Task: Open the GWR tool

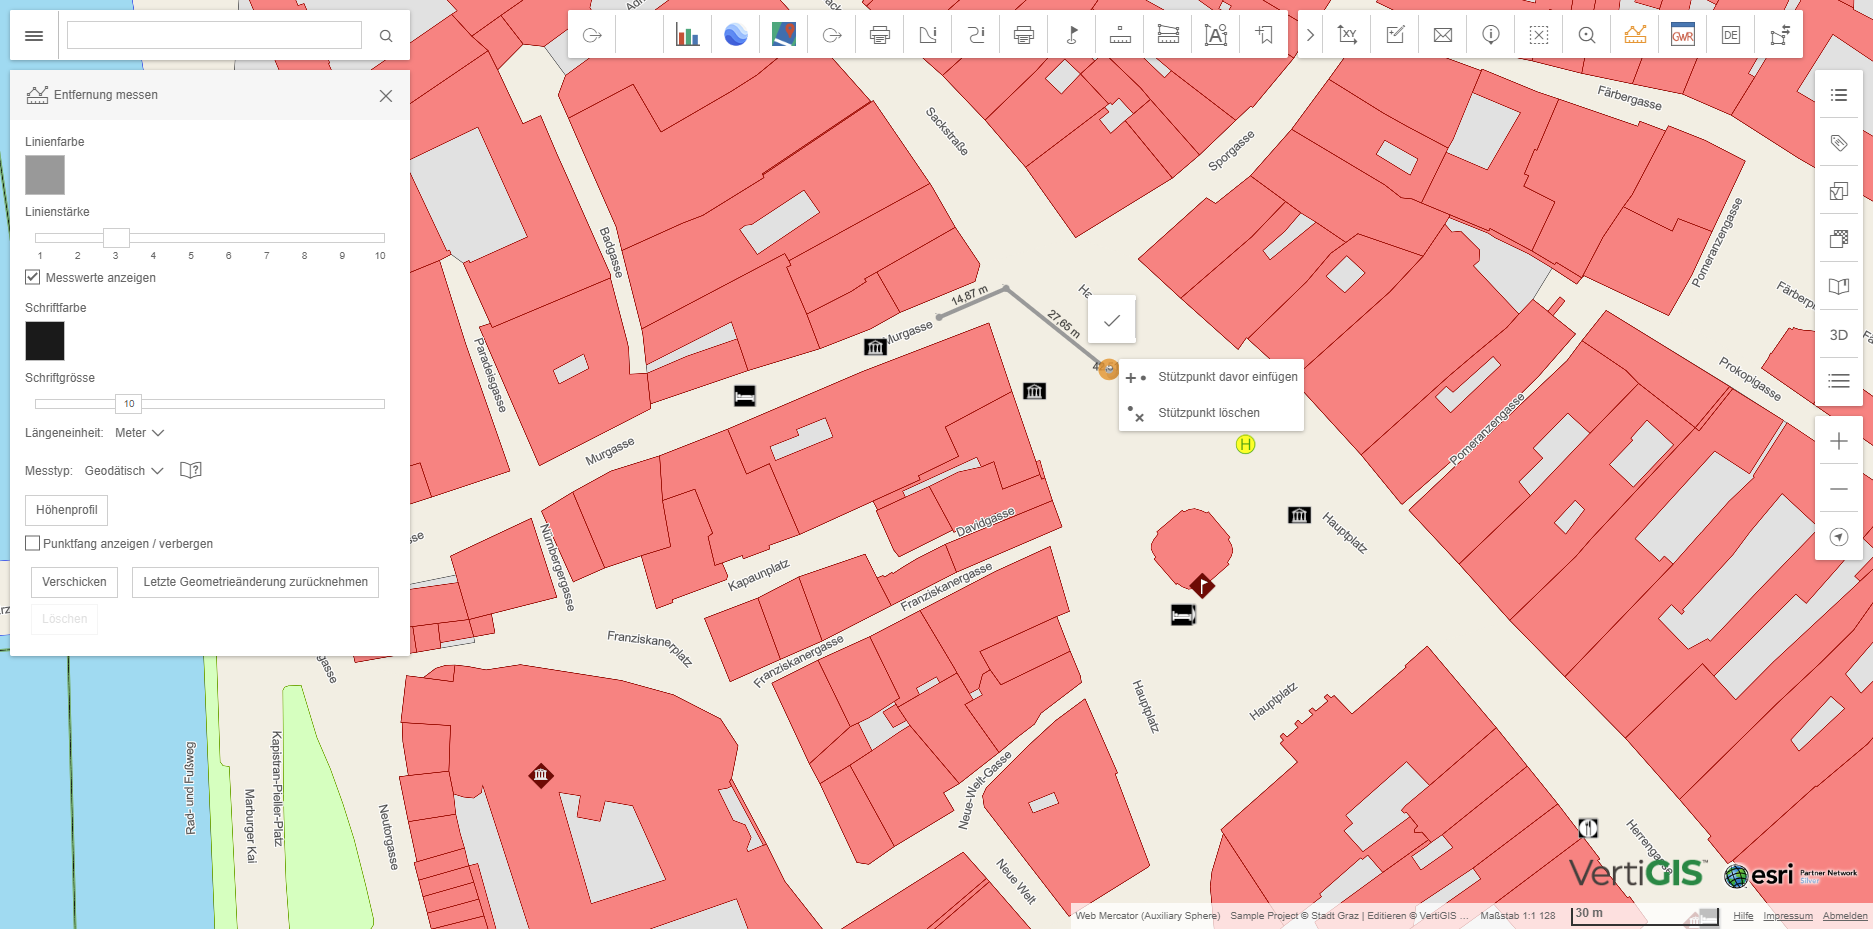Action: (1683, 35)
